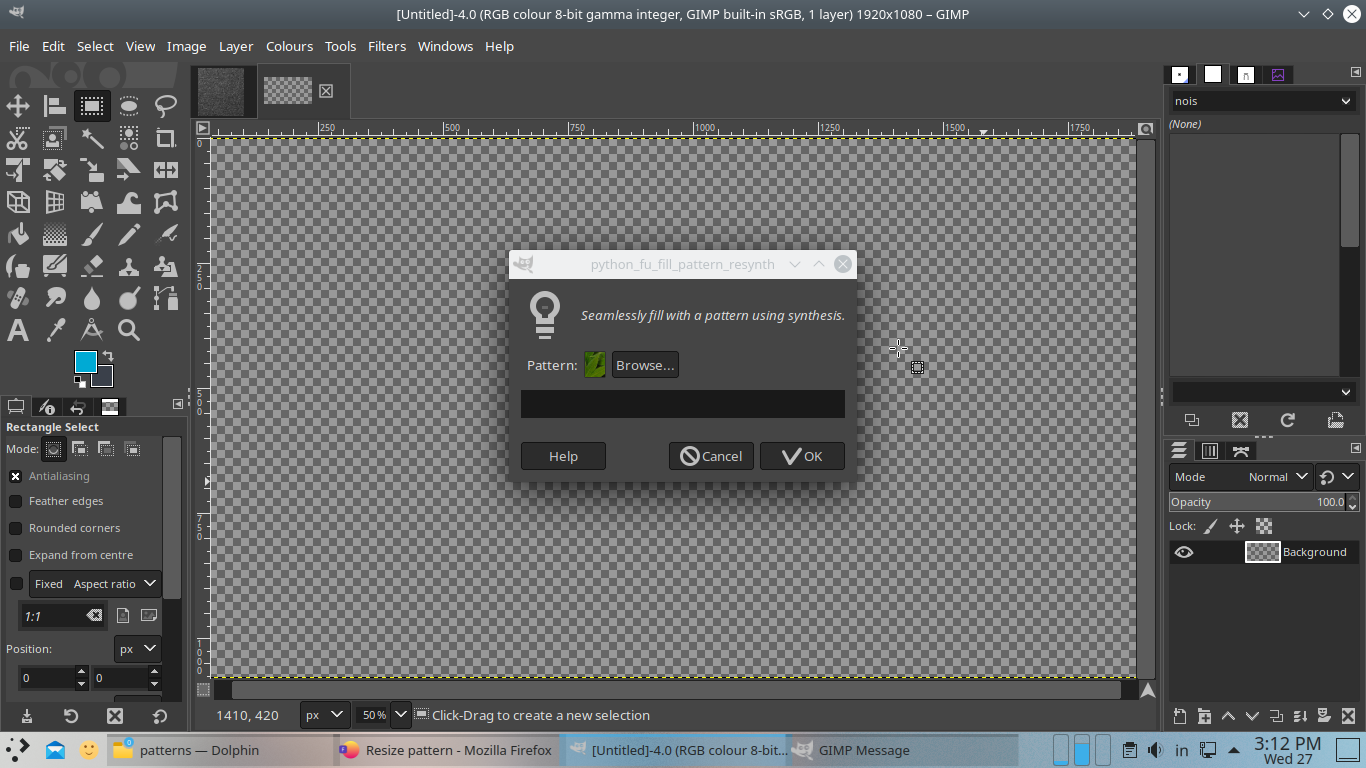Enable the Fixed aspect ratio checkbox
Image resolution: width=1366 pixels, height=768 pixels.
pos(16,584)
